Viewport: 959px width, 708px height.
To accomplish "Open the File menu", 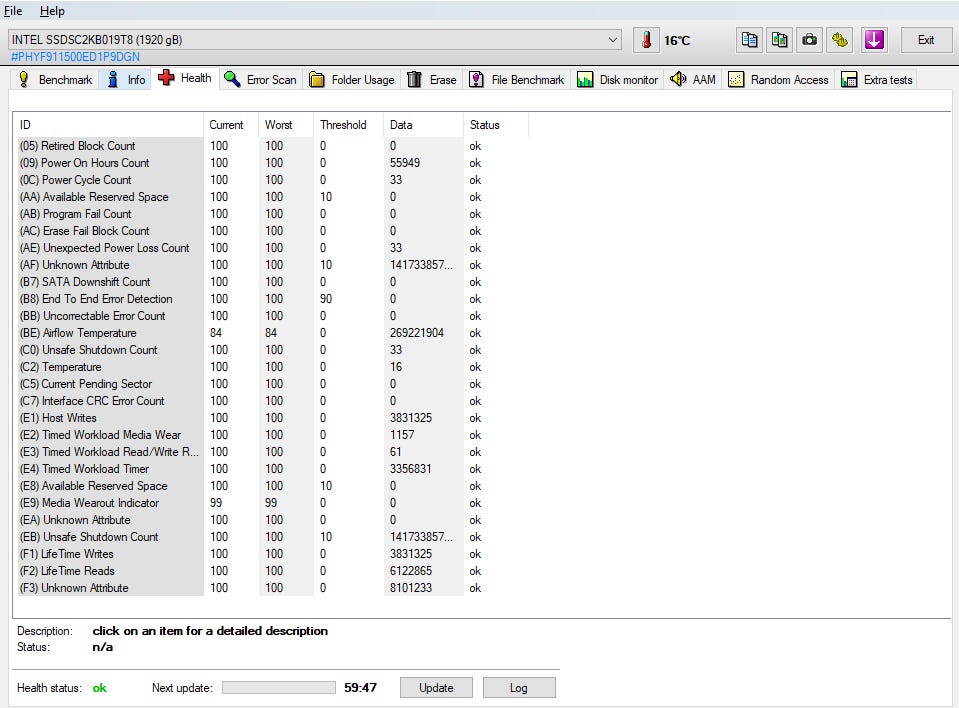I will pos(13,11).
